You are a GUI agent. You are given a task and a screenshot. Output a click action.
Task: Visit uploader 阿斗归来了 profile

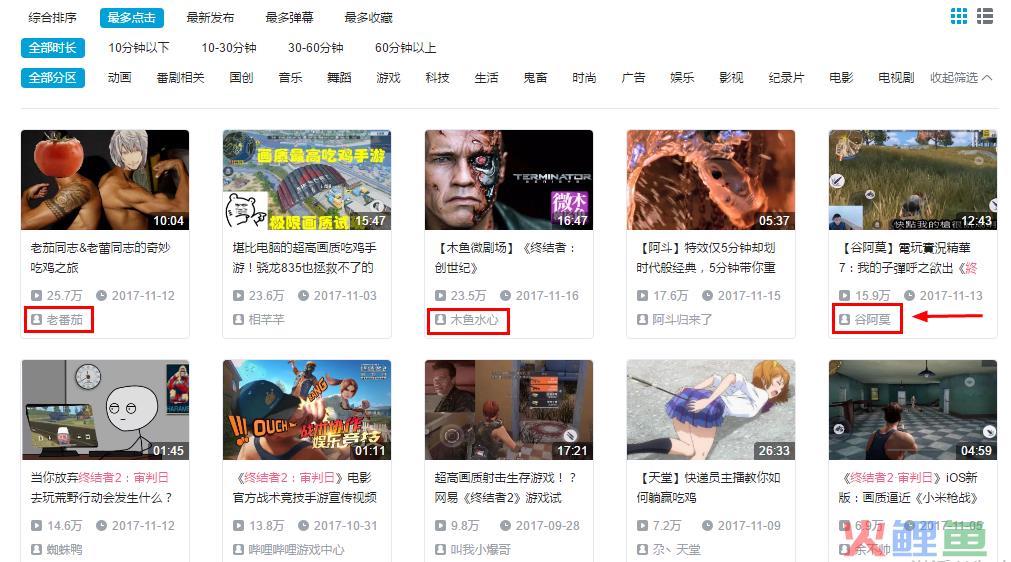pyautogui.click(x=674, y=320)
